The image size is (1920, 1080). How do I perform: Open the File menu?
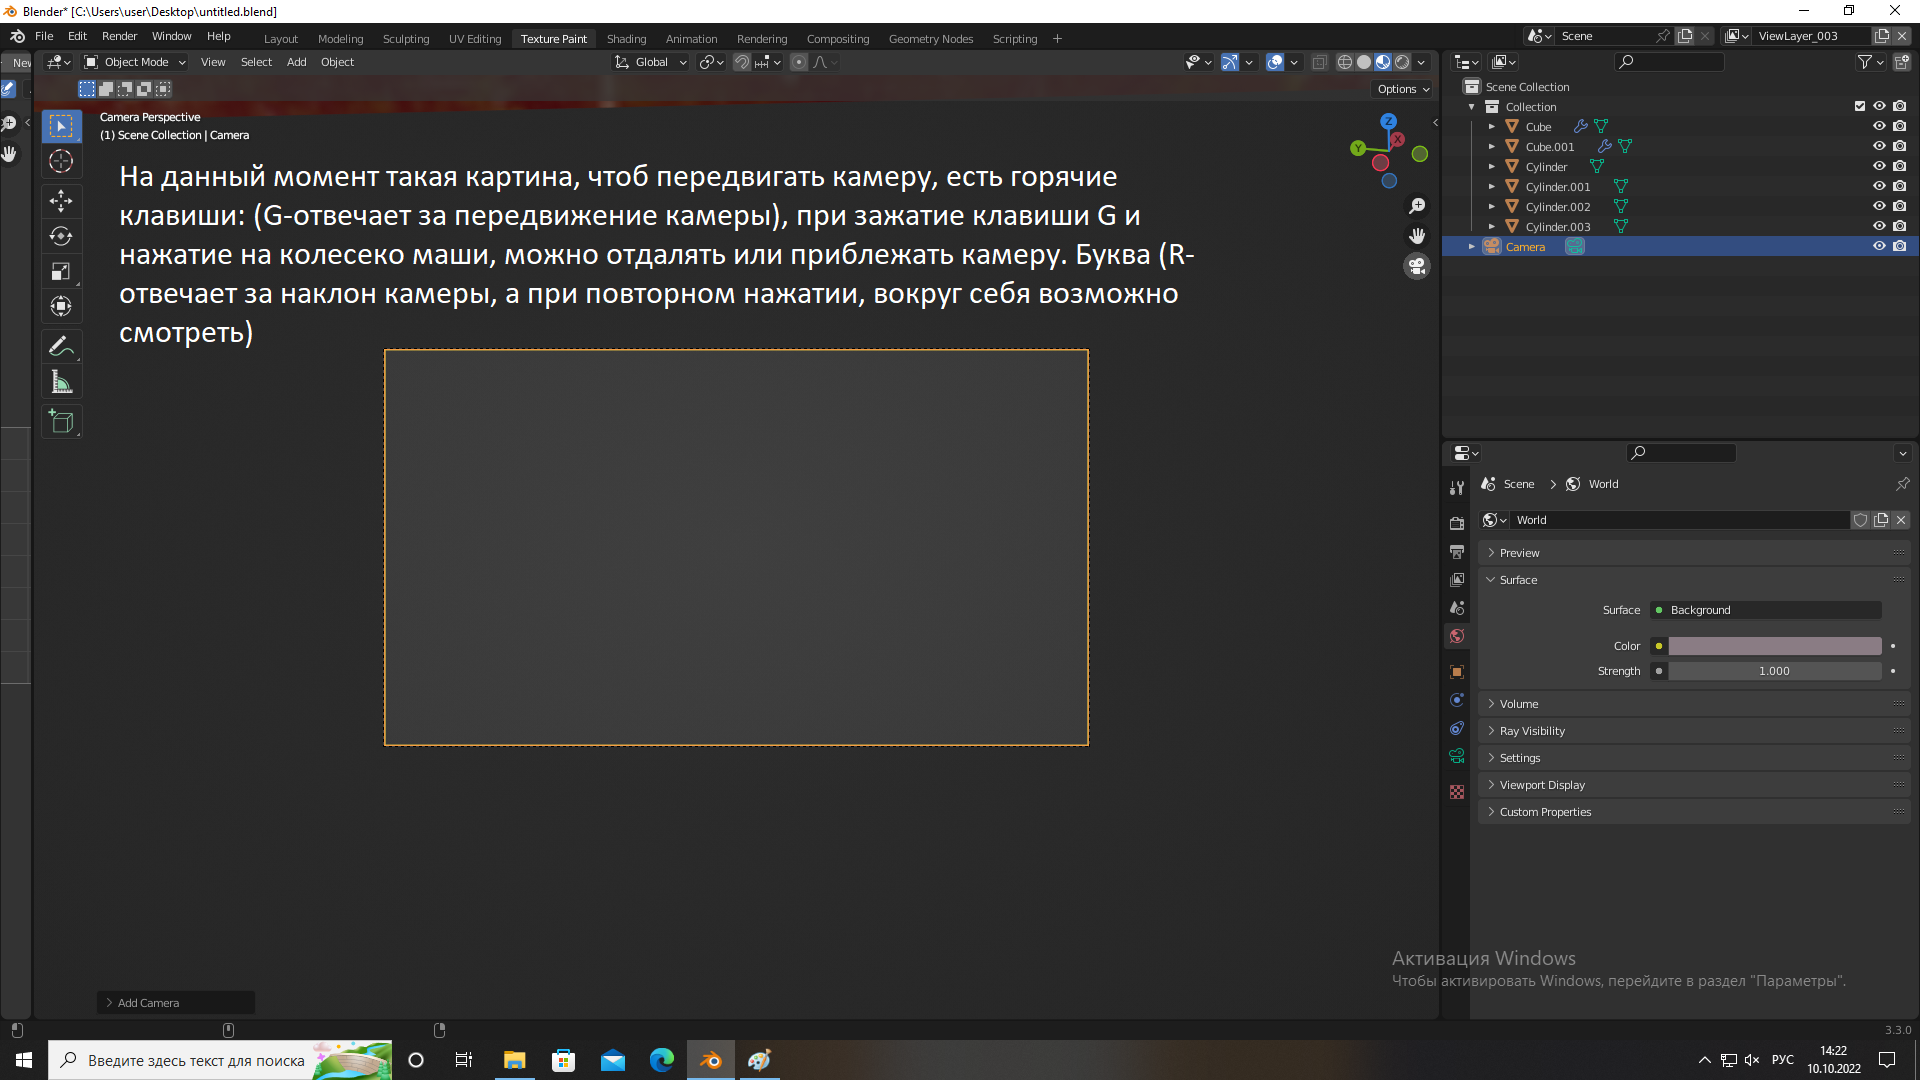point(44,36)
